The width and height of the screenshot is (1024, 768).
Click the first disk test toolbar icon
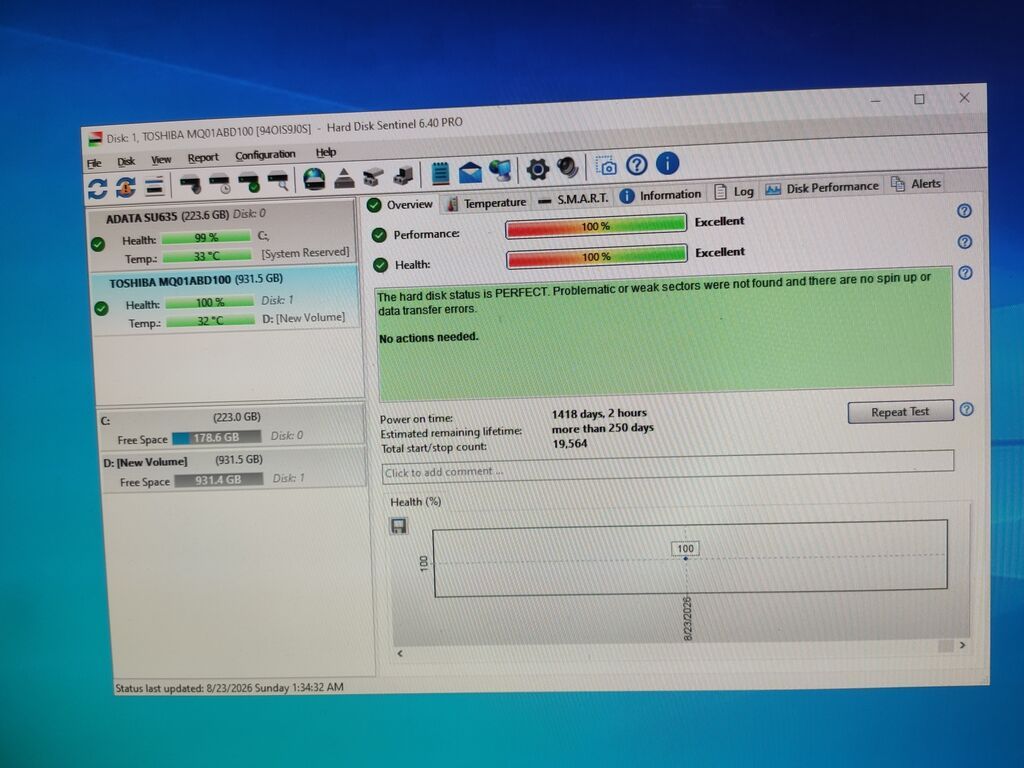pyautogui.click(x=190, y=184)
